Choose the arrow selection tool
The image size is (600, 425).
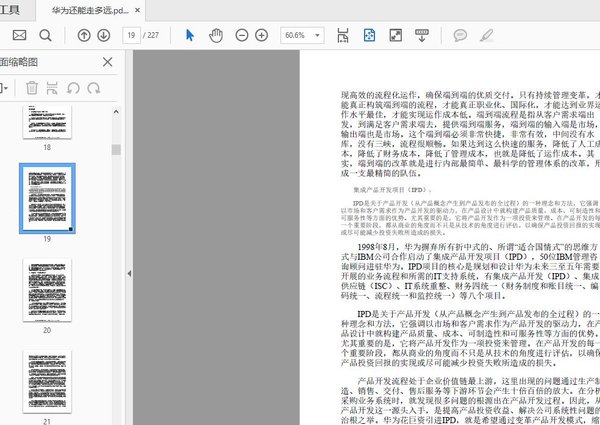coord(190,35)
